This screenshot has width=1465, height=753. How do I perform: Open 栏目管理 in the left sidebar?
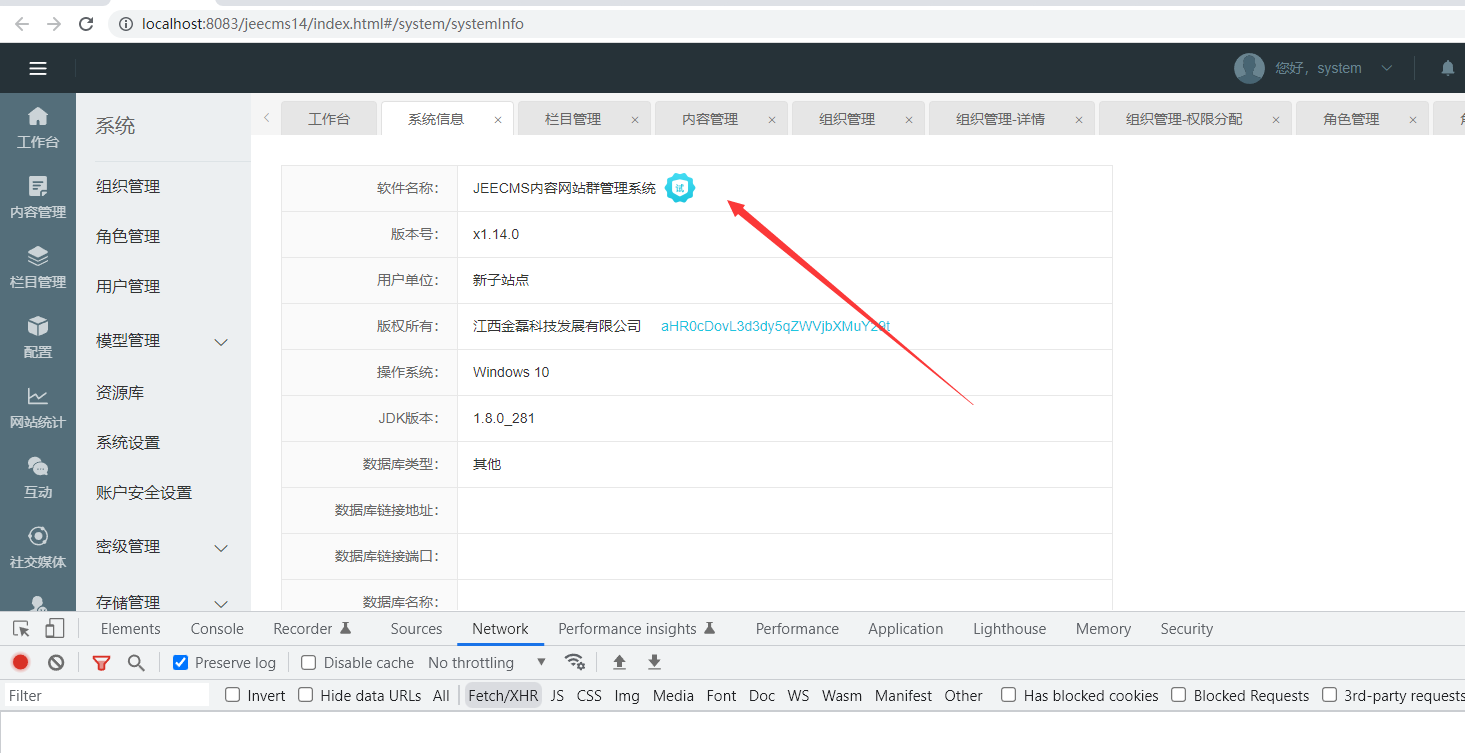click(x=38, y=267)
